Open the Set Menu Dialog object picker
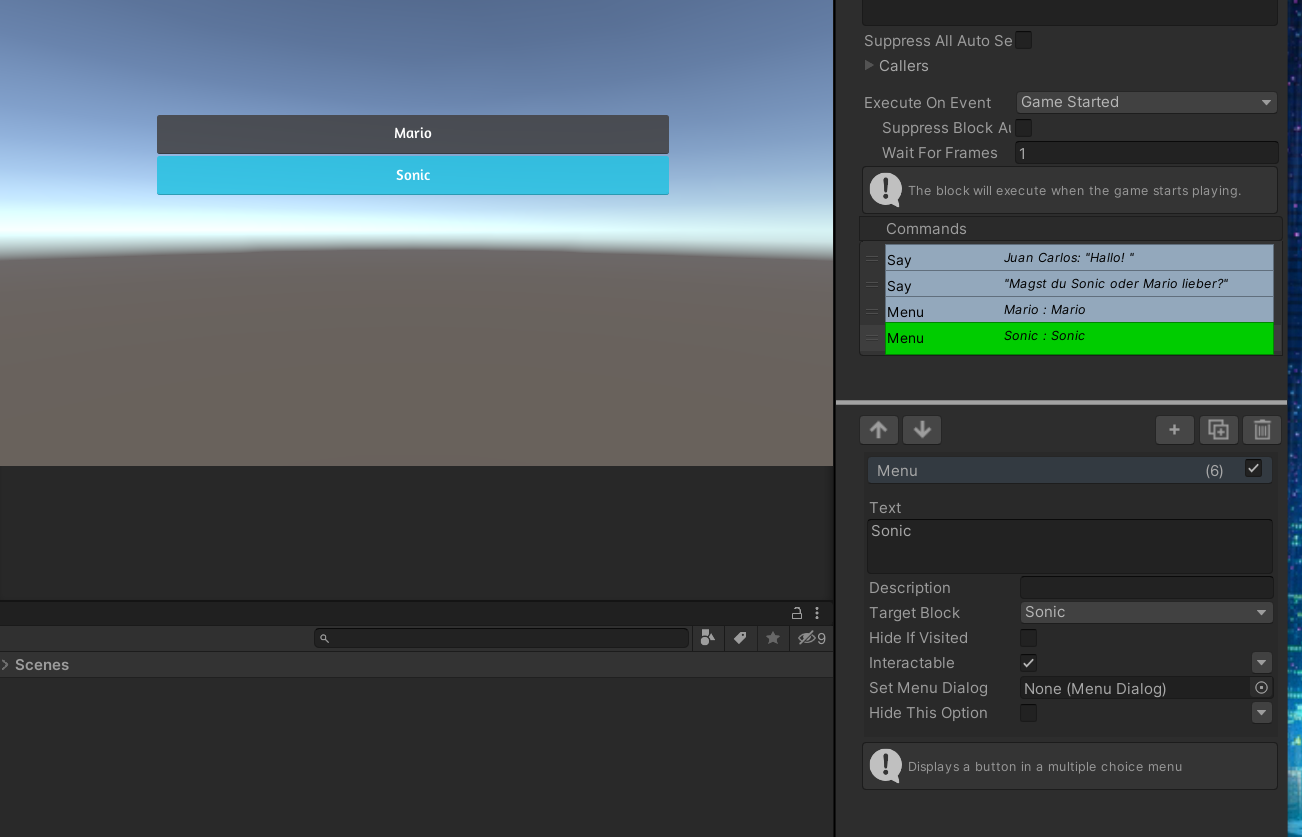Screen dimensions: 1302x837 tap(1261, 688)
